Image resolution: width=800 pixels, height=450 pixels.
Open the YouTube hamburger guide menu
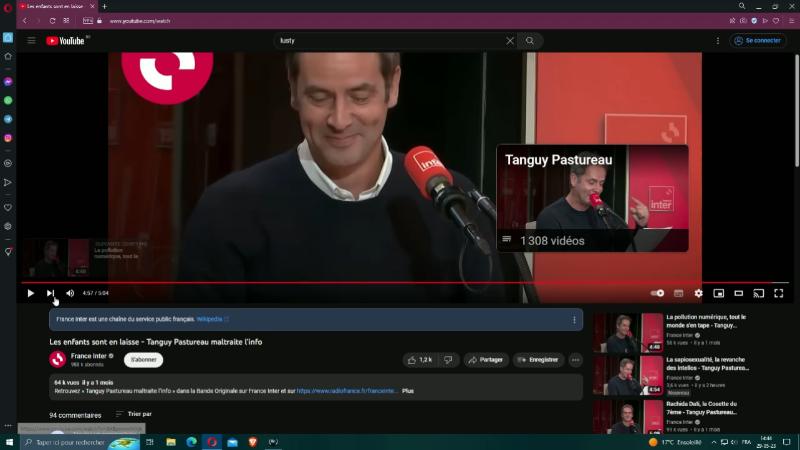click(x=31, y=41)
